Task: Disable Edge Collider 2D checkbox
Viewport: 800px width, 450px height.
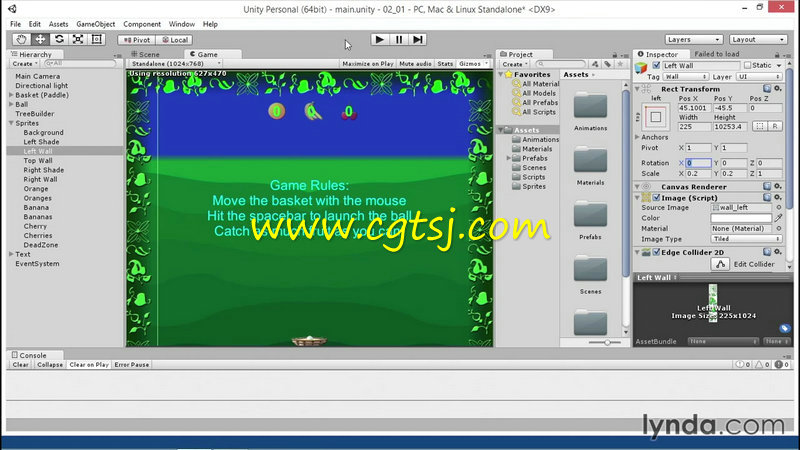Action: pyautogui.click(x=656, y=252)
